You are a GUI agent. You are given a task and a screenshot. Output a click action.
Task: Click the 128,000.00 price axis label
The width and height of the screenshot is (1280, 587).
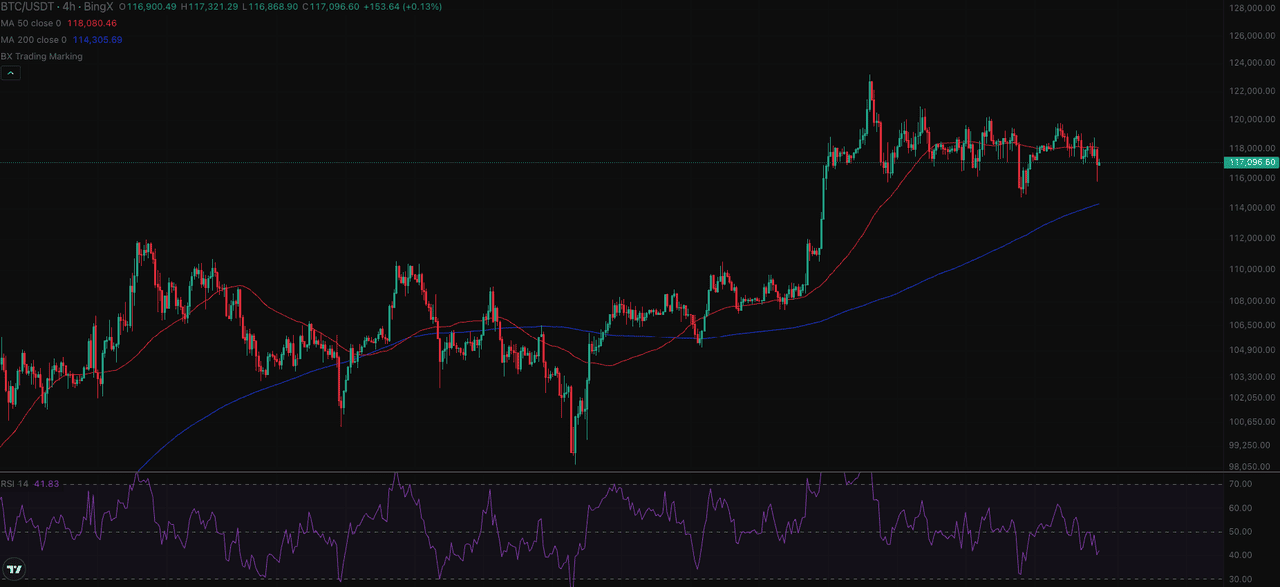click(1252, 8)
